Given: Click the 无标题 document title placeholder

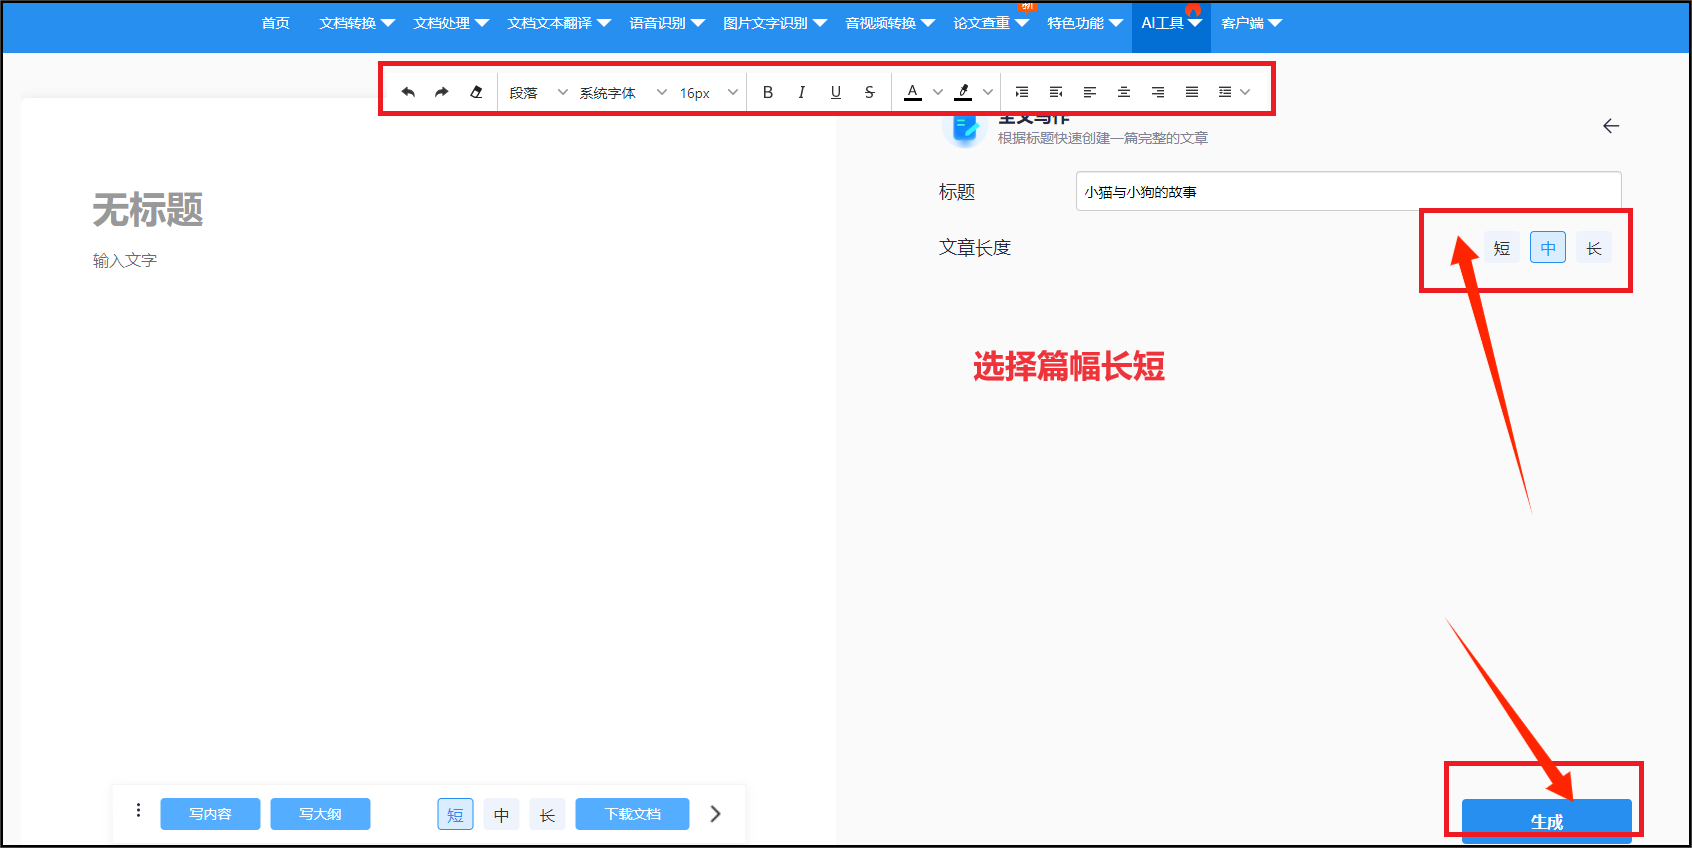Looking at the screenshot, I should 148,210.
